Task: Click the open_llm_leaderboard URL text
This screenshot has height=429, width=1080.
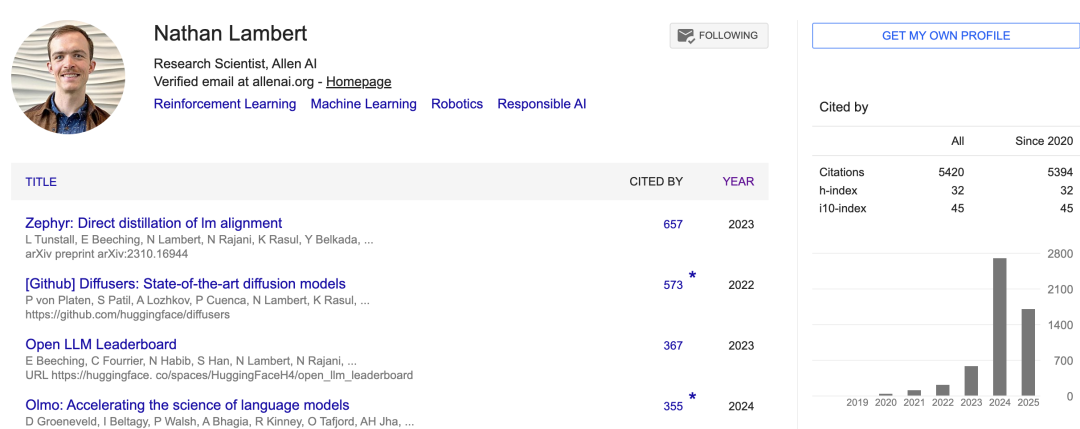Action: (219, 375)
